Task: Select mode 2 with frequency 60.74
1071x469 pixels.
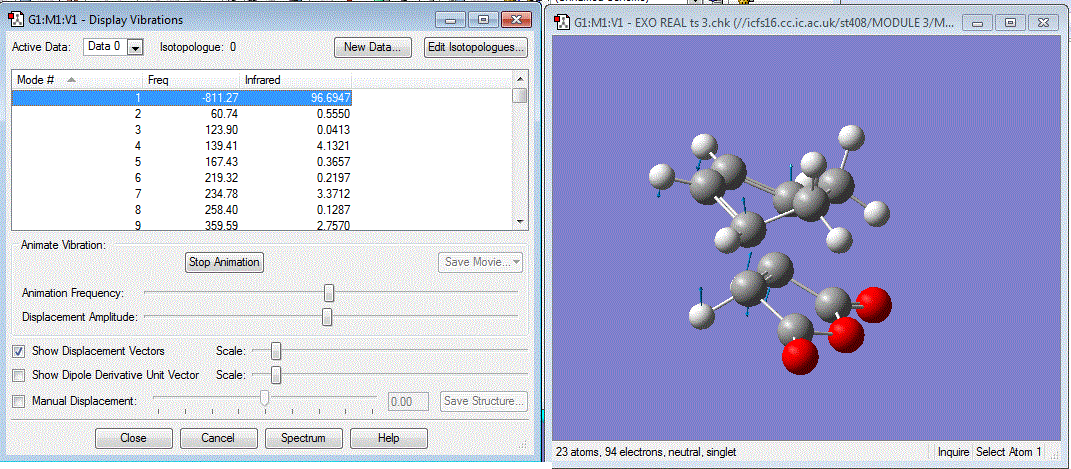Action: pyautogui.click(x=182, y=114)
